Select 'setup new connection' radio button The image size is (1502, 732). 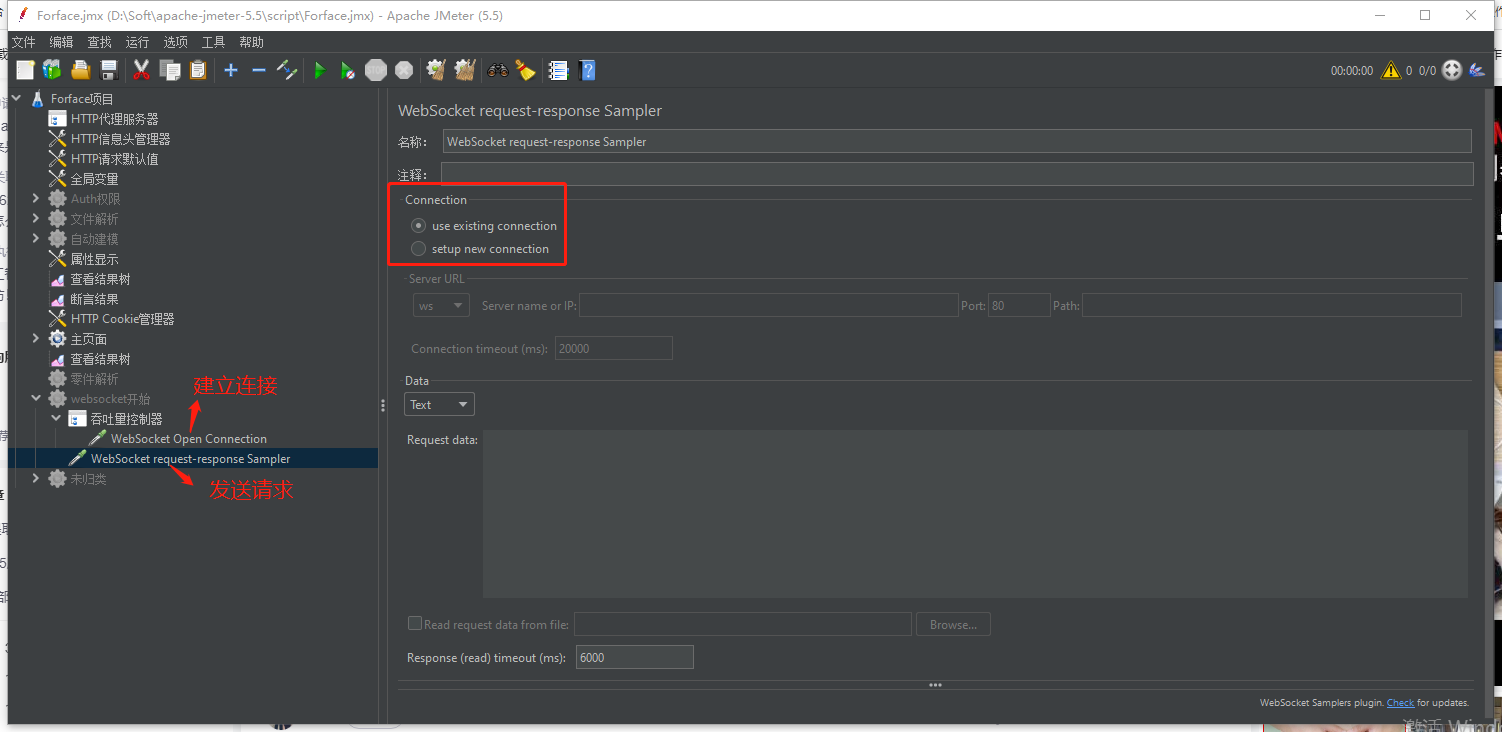tap(419, 249)
